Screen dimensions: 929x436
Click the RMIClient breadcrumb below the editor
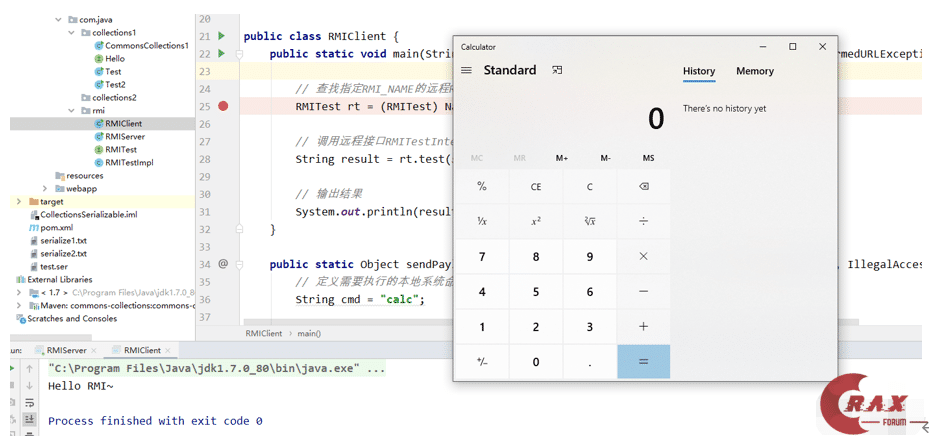click(x=264, y=334)
